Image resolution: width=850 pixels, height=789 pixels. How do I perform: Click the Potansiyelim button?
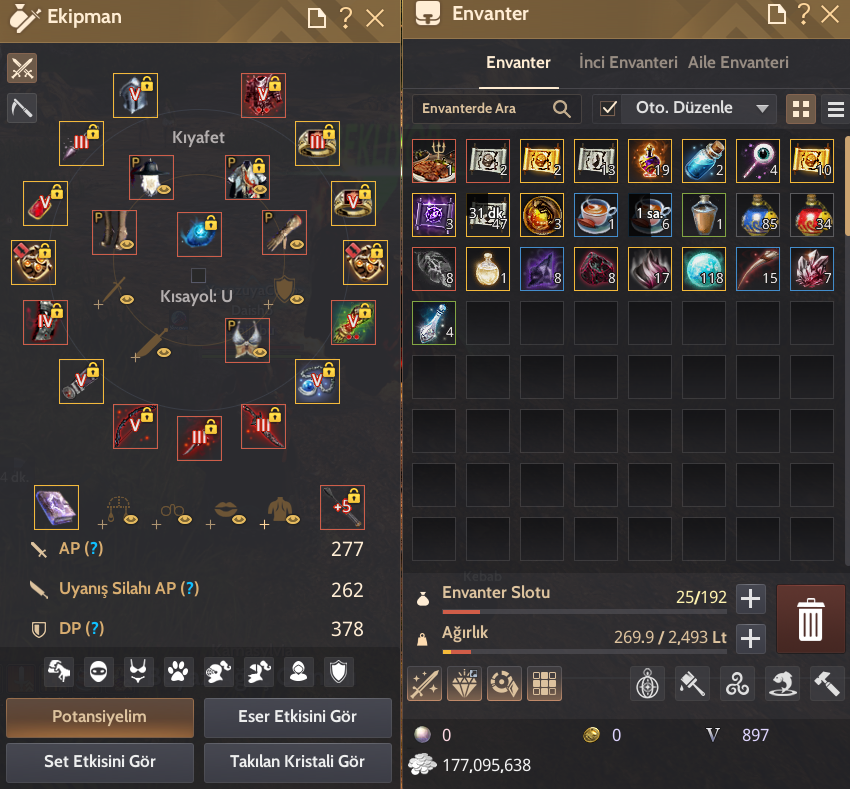tap(100, 717)
